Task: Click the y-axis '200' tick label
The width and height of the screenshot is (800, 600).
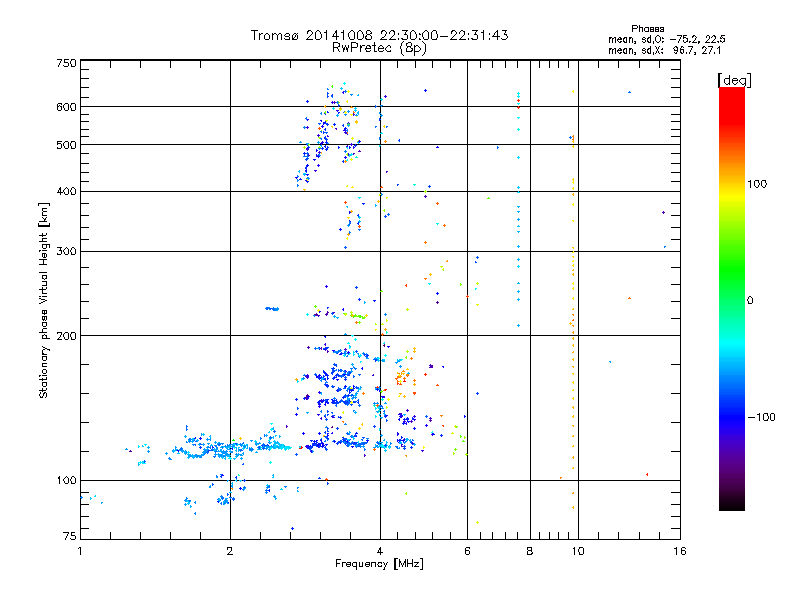Action: coord(66,336)
